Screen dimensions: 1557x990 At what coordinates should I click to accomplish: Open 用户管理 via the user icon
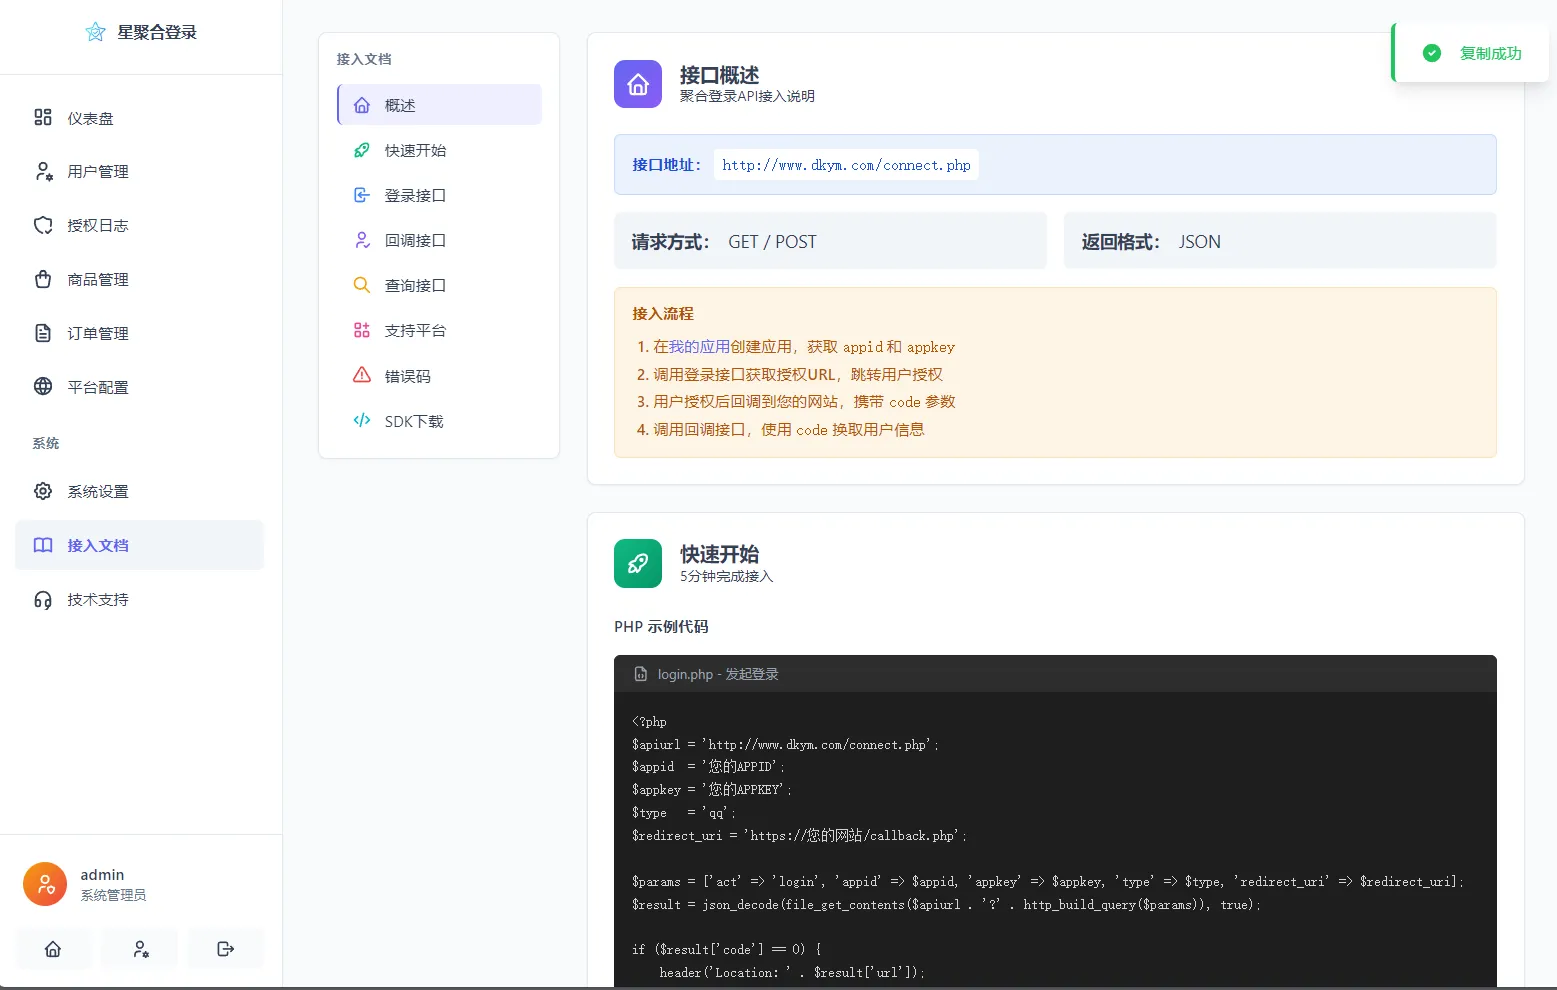pos(43,171)
